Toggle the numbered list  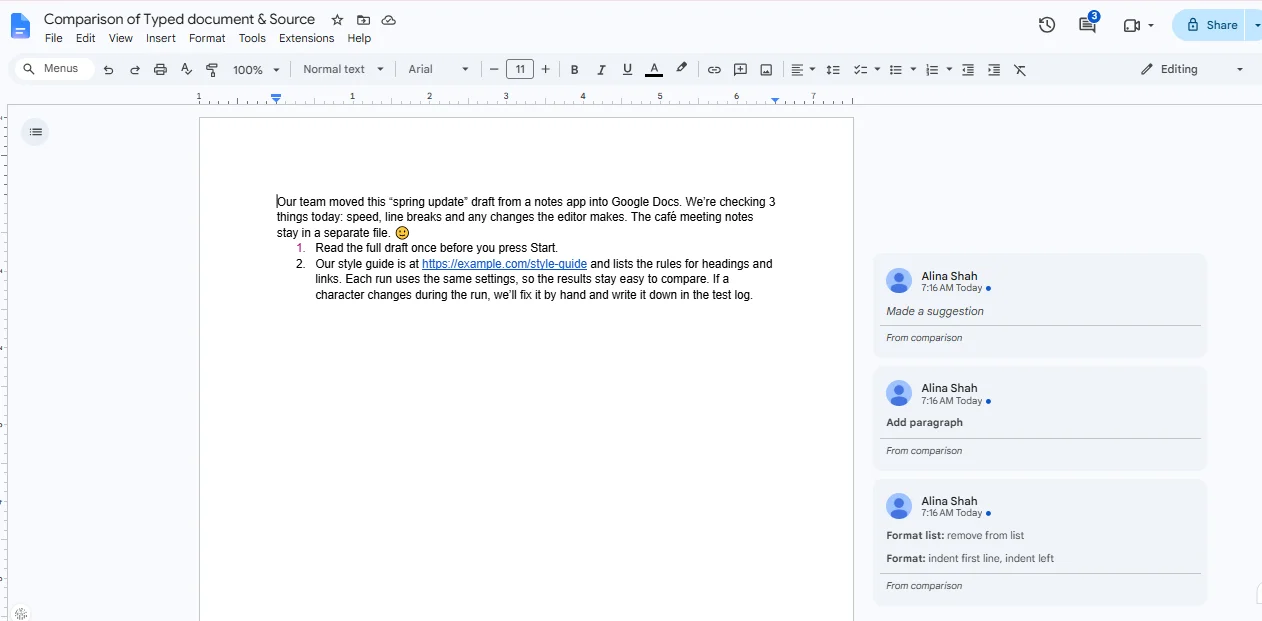click(932, 70)
